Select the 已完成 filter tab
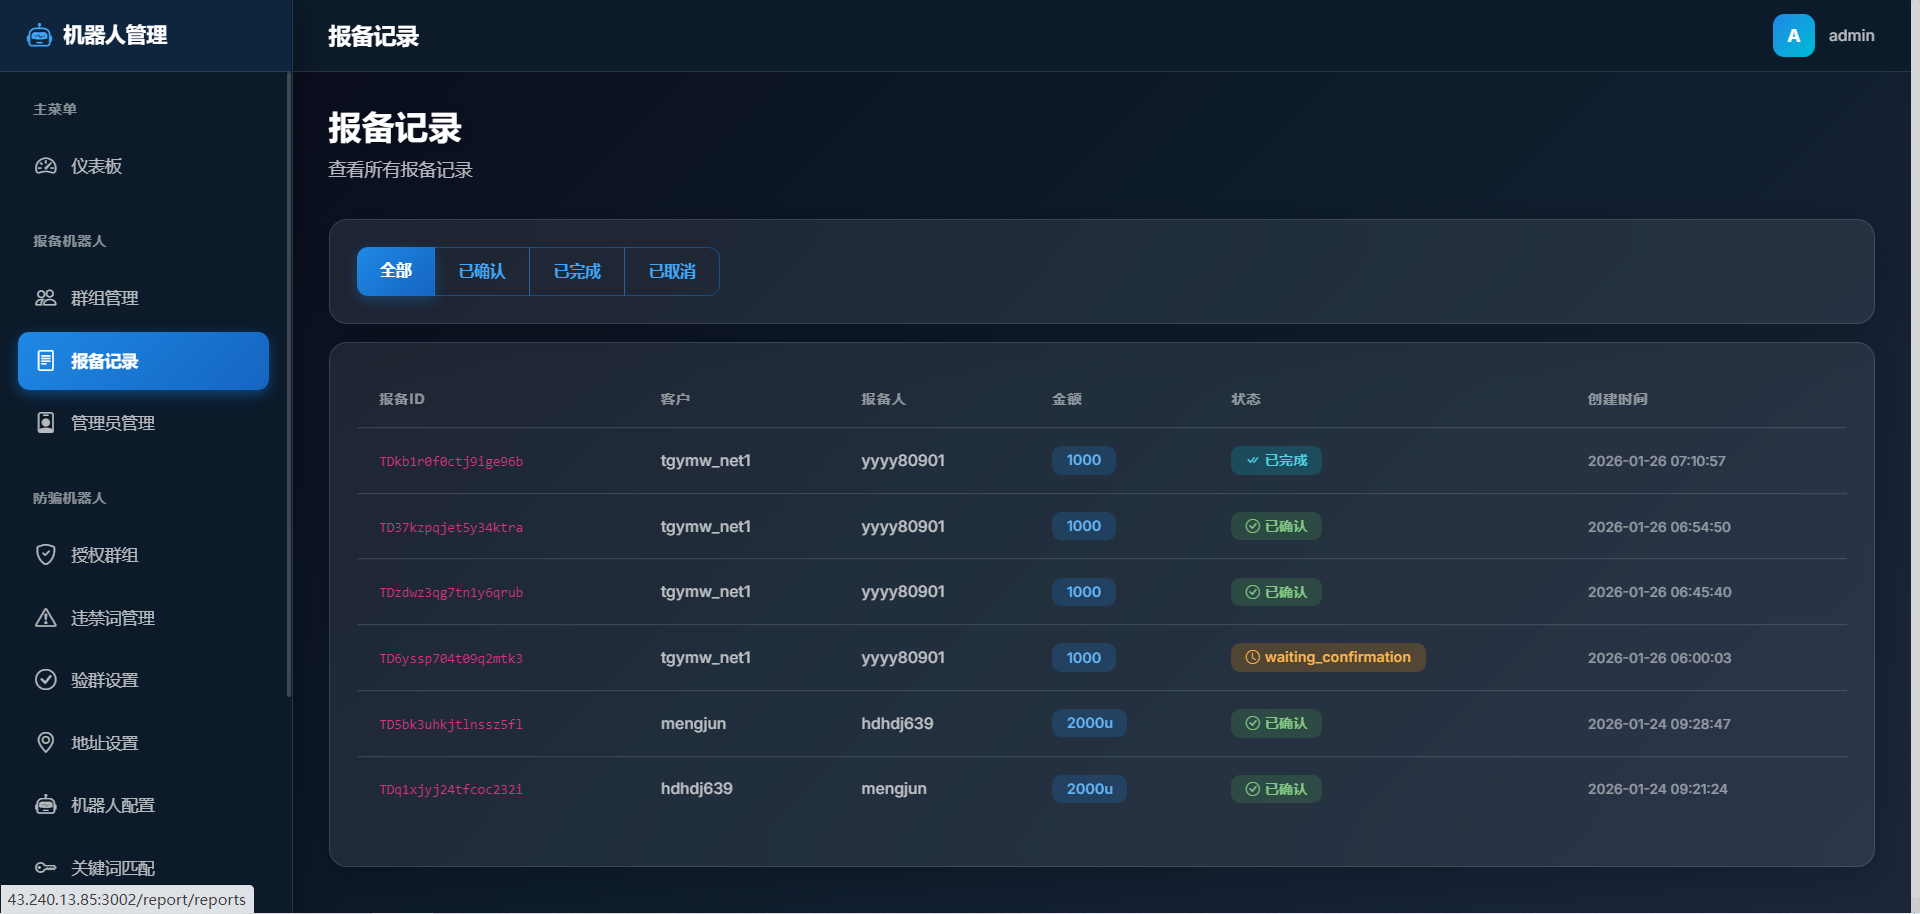The image size is (1920, 914). (577, 271)
